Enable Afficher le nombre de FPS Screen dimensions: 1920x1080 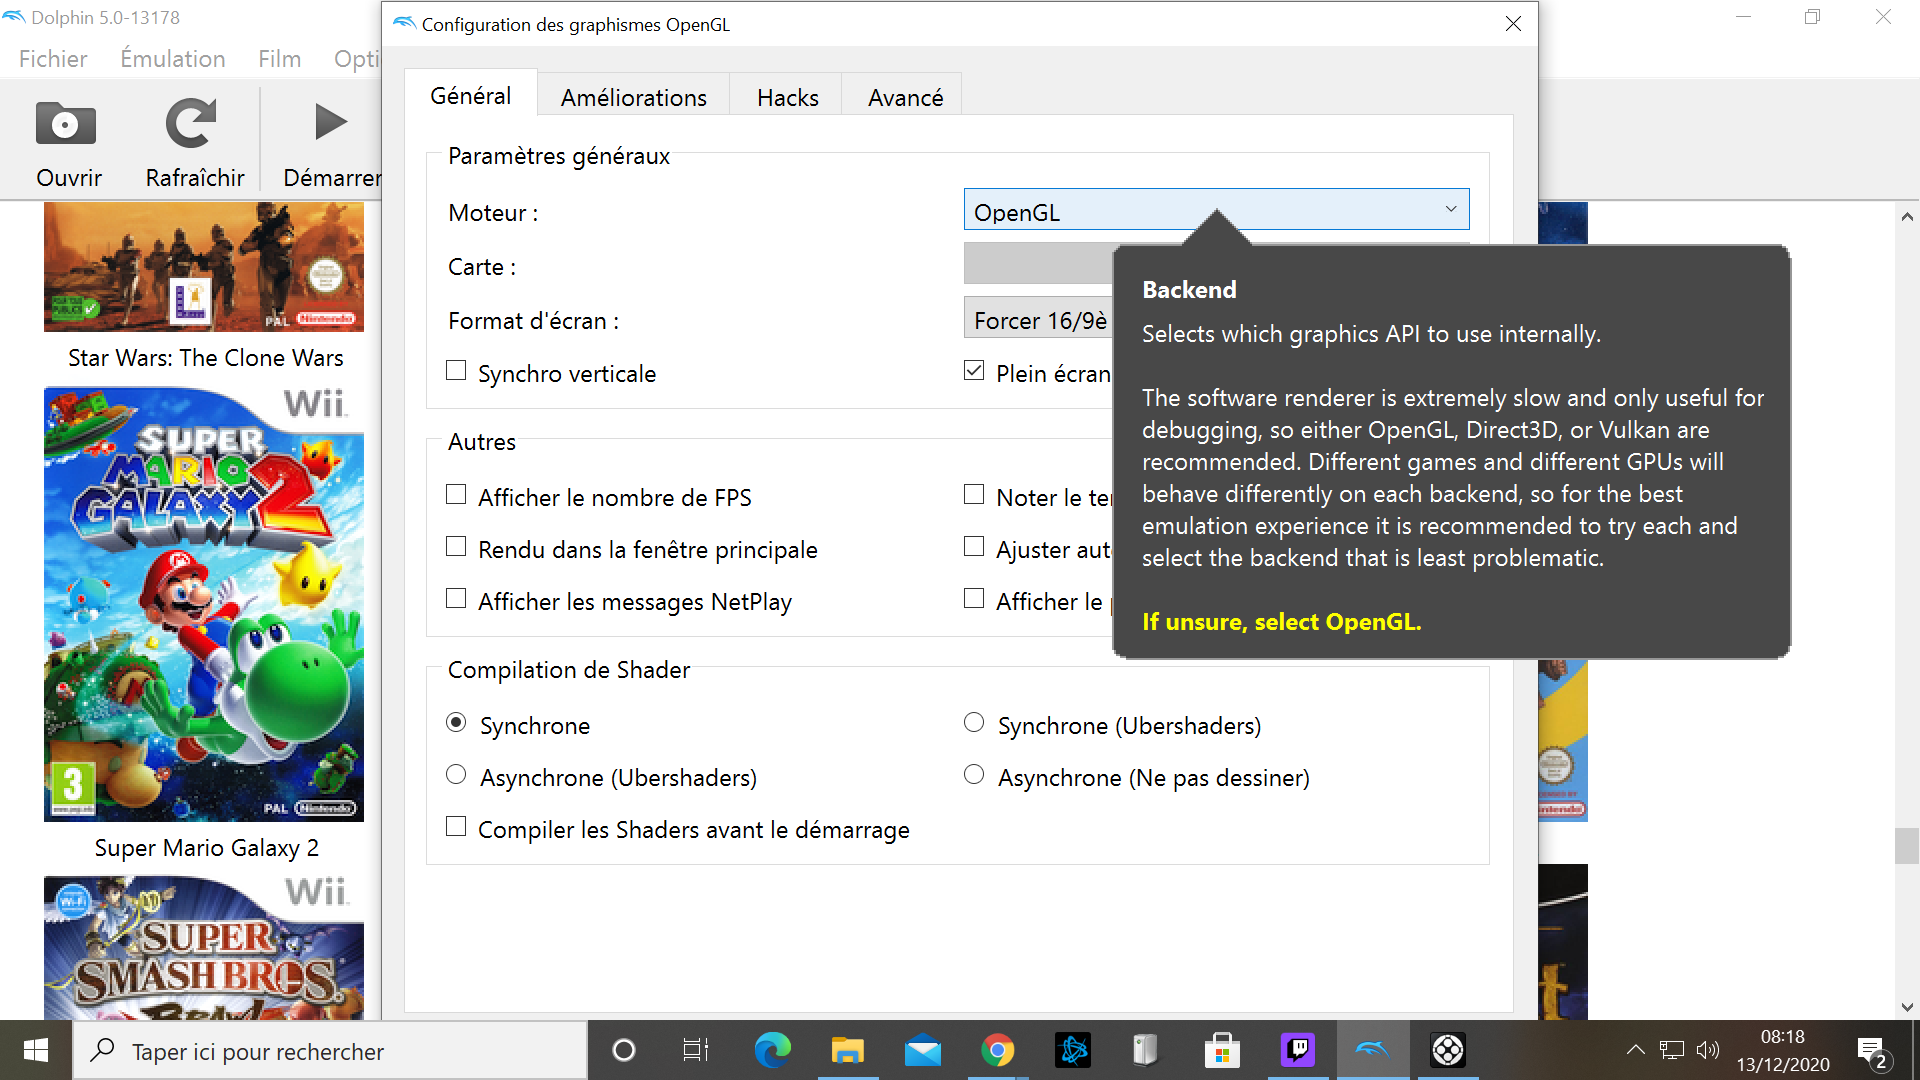456,495
